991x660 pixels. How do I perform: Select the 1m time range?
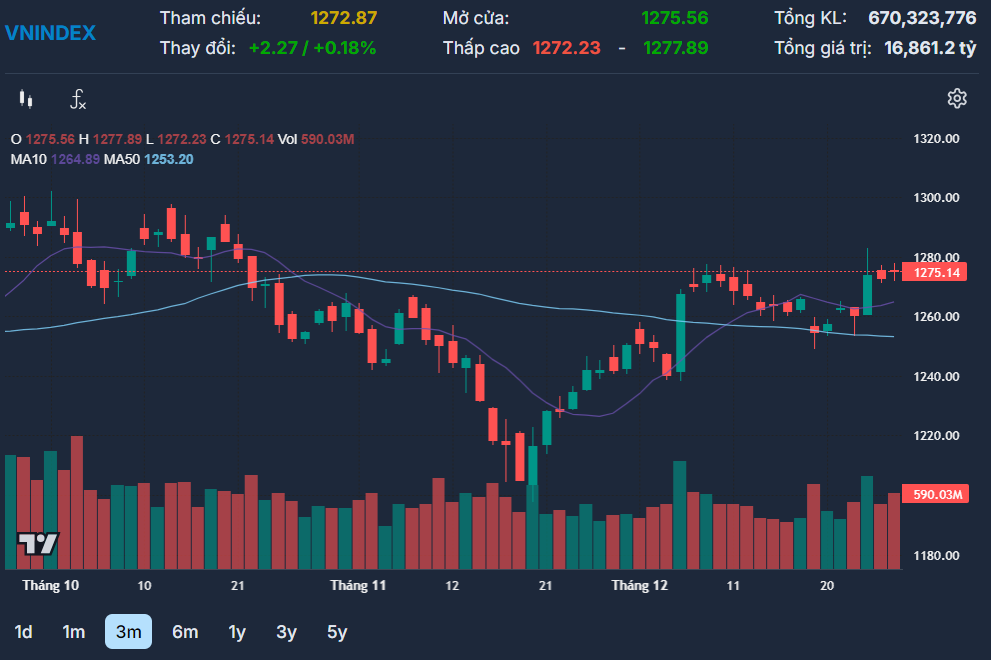coord(74,632)
